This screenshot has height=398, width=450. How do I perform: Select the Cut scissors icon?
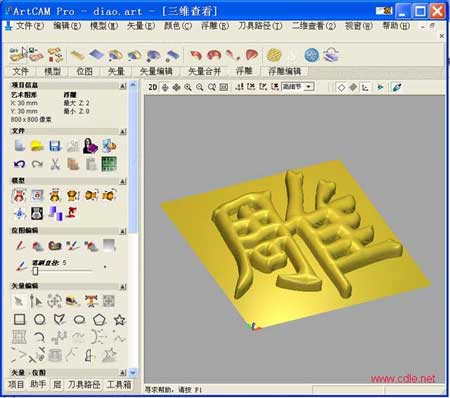click(x=55, y=164)
